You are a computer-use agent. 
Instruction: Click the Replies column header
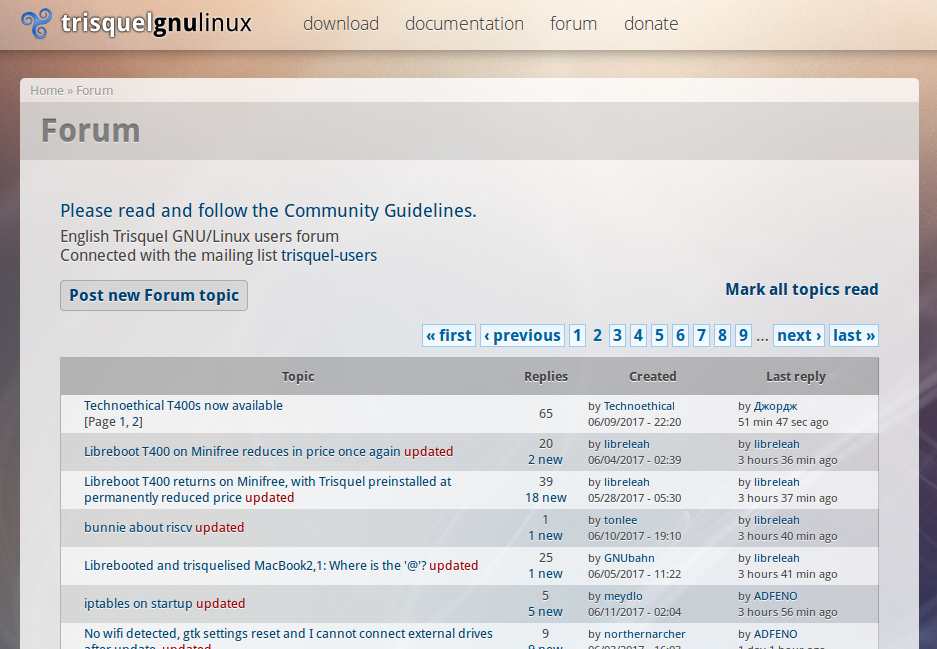[x=546, y=376]
